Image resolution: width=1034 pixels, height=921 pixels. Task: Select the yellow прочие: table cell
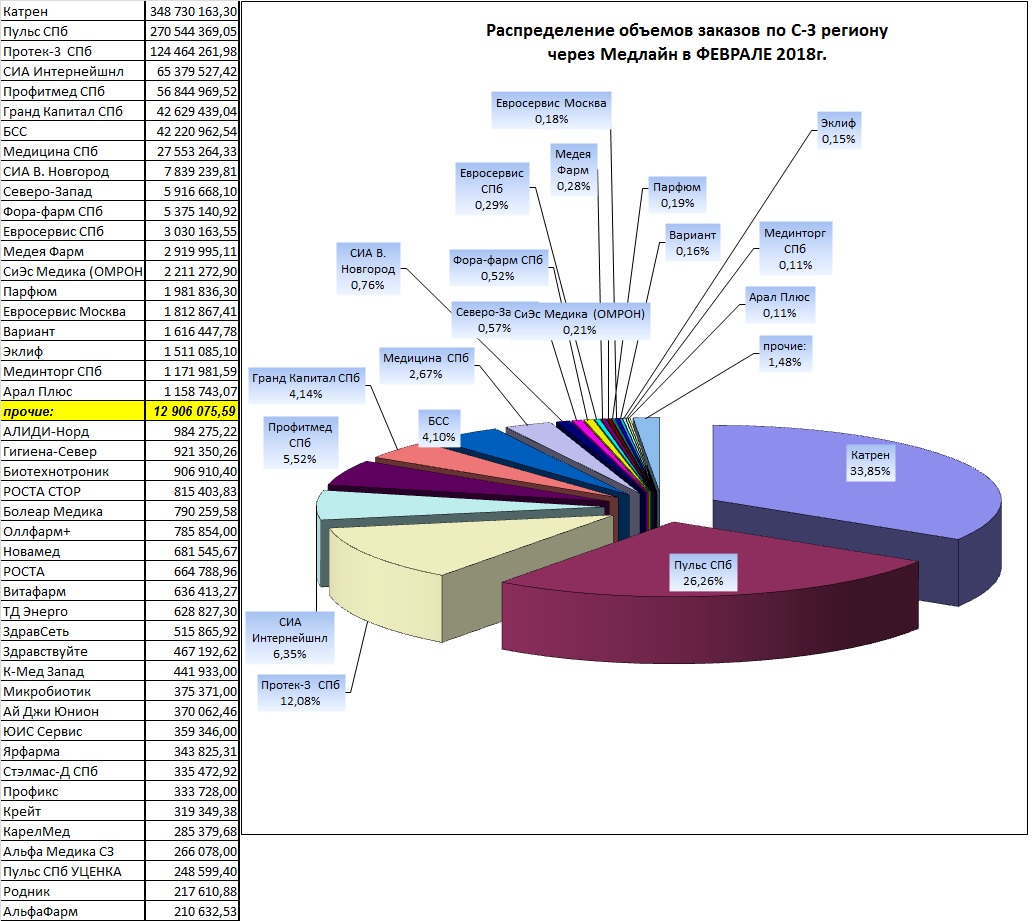[x=72, y=411]
